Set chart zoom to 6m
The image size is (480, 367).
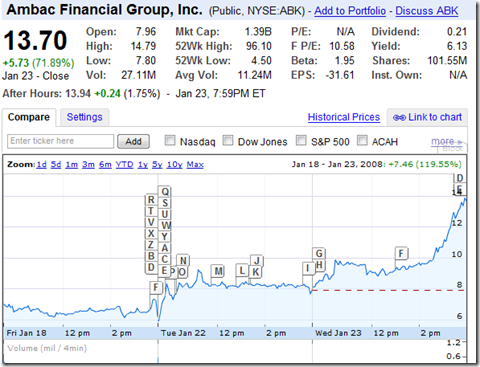coord(105,165)
